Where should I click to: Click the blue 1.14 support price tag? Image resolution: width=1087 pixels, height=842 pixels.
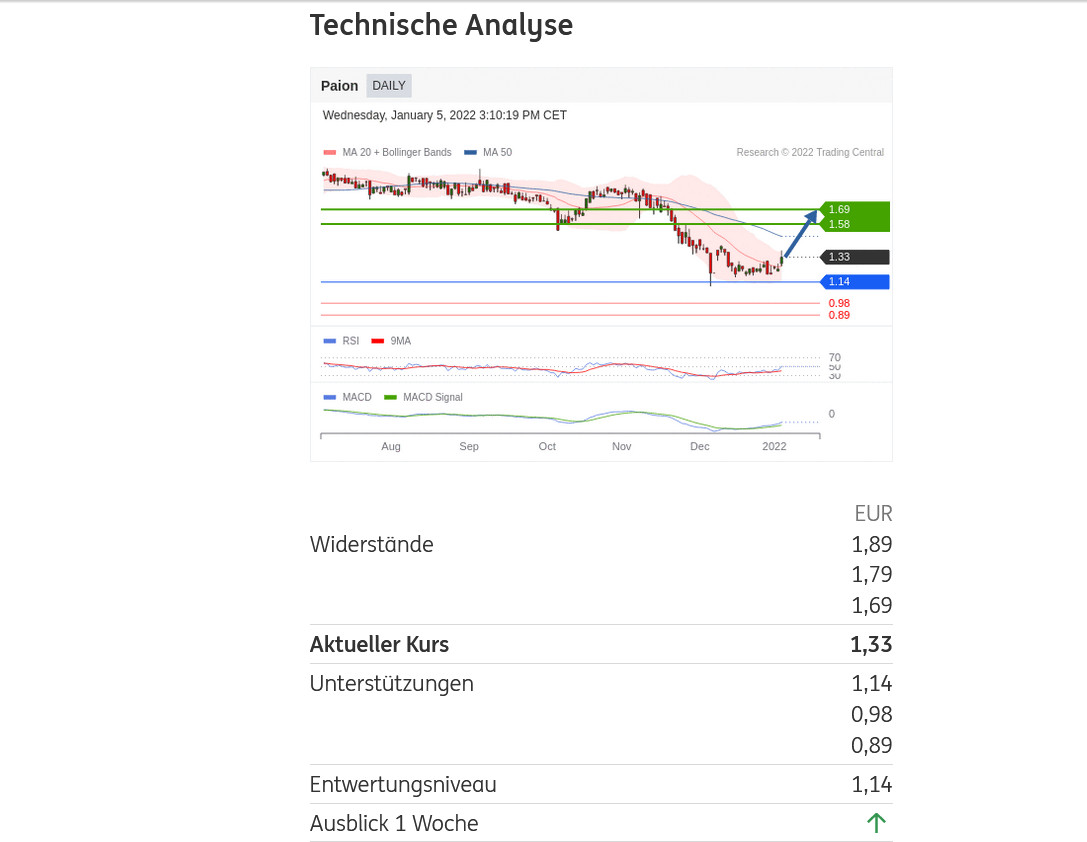pos(855,282)
